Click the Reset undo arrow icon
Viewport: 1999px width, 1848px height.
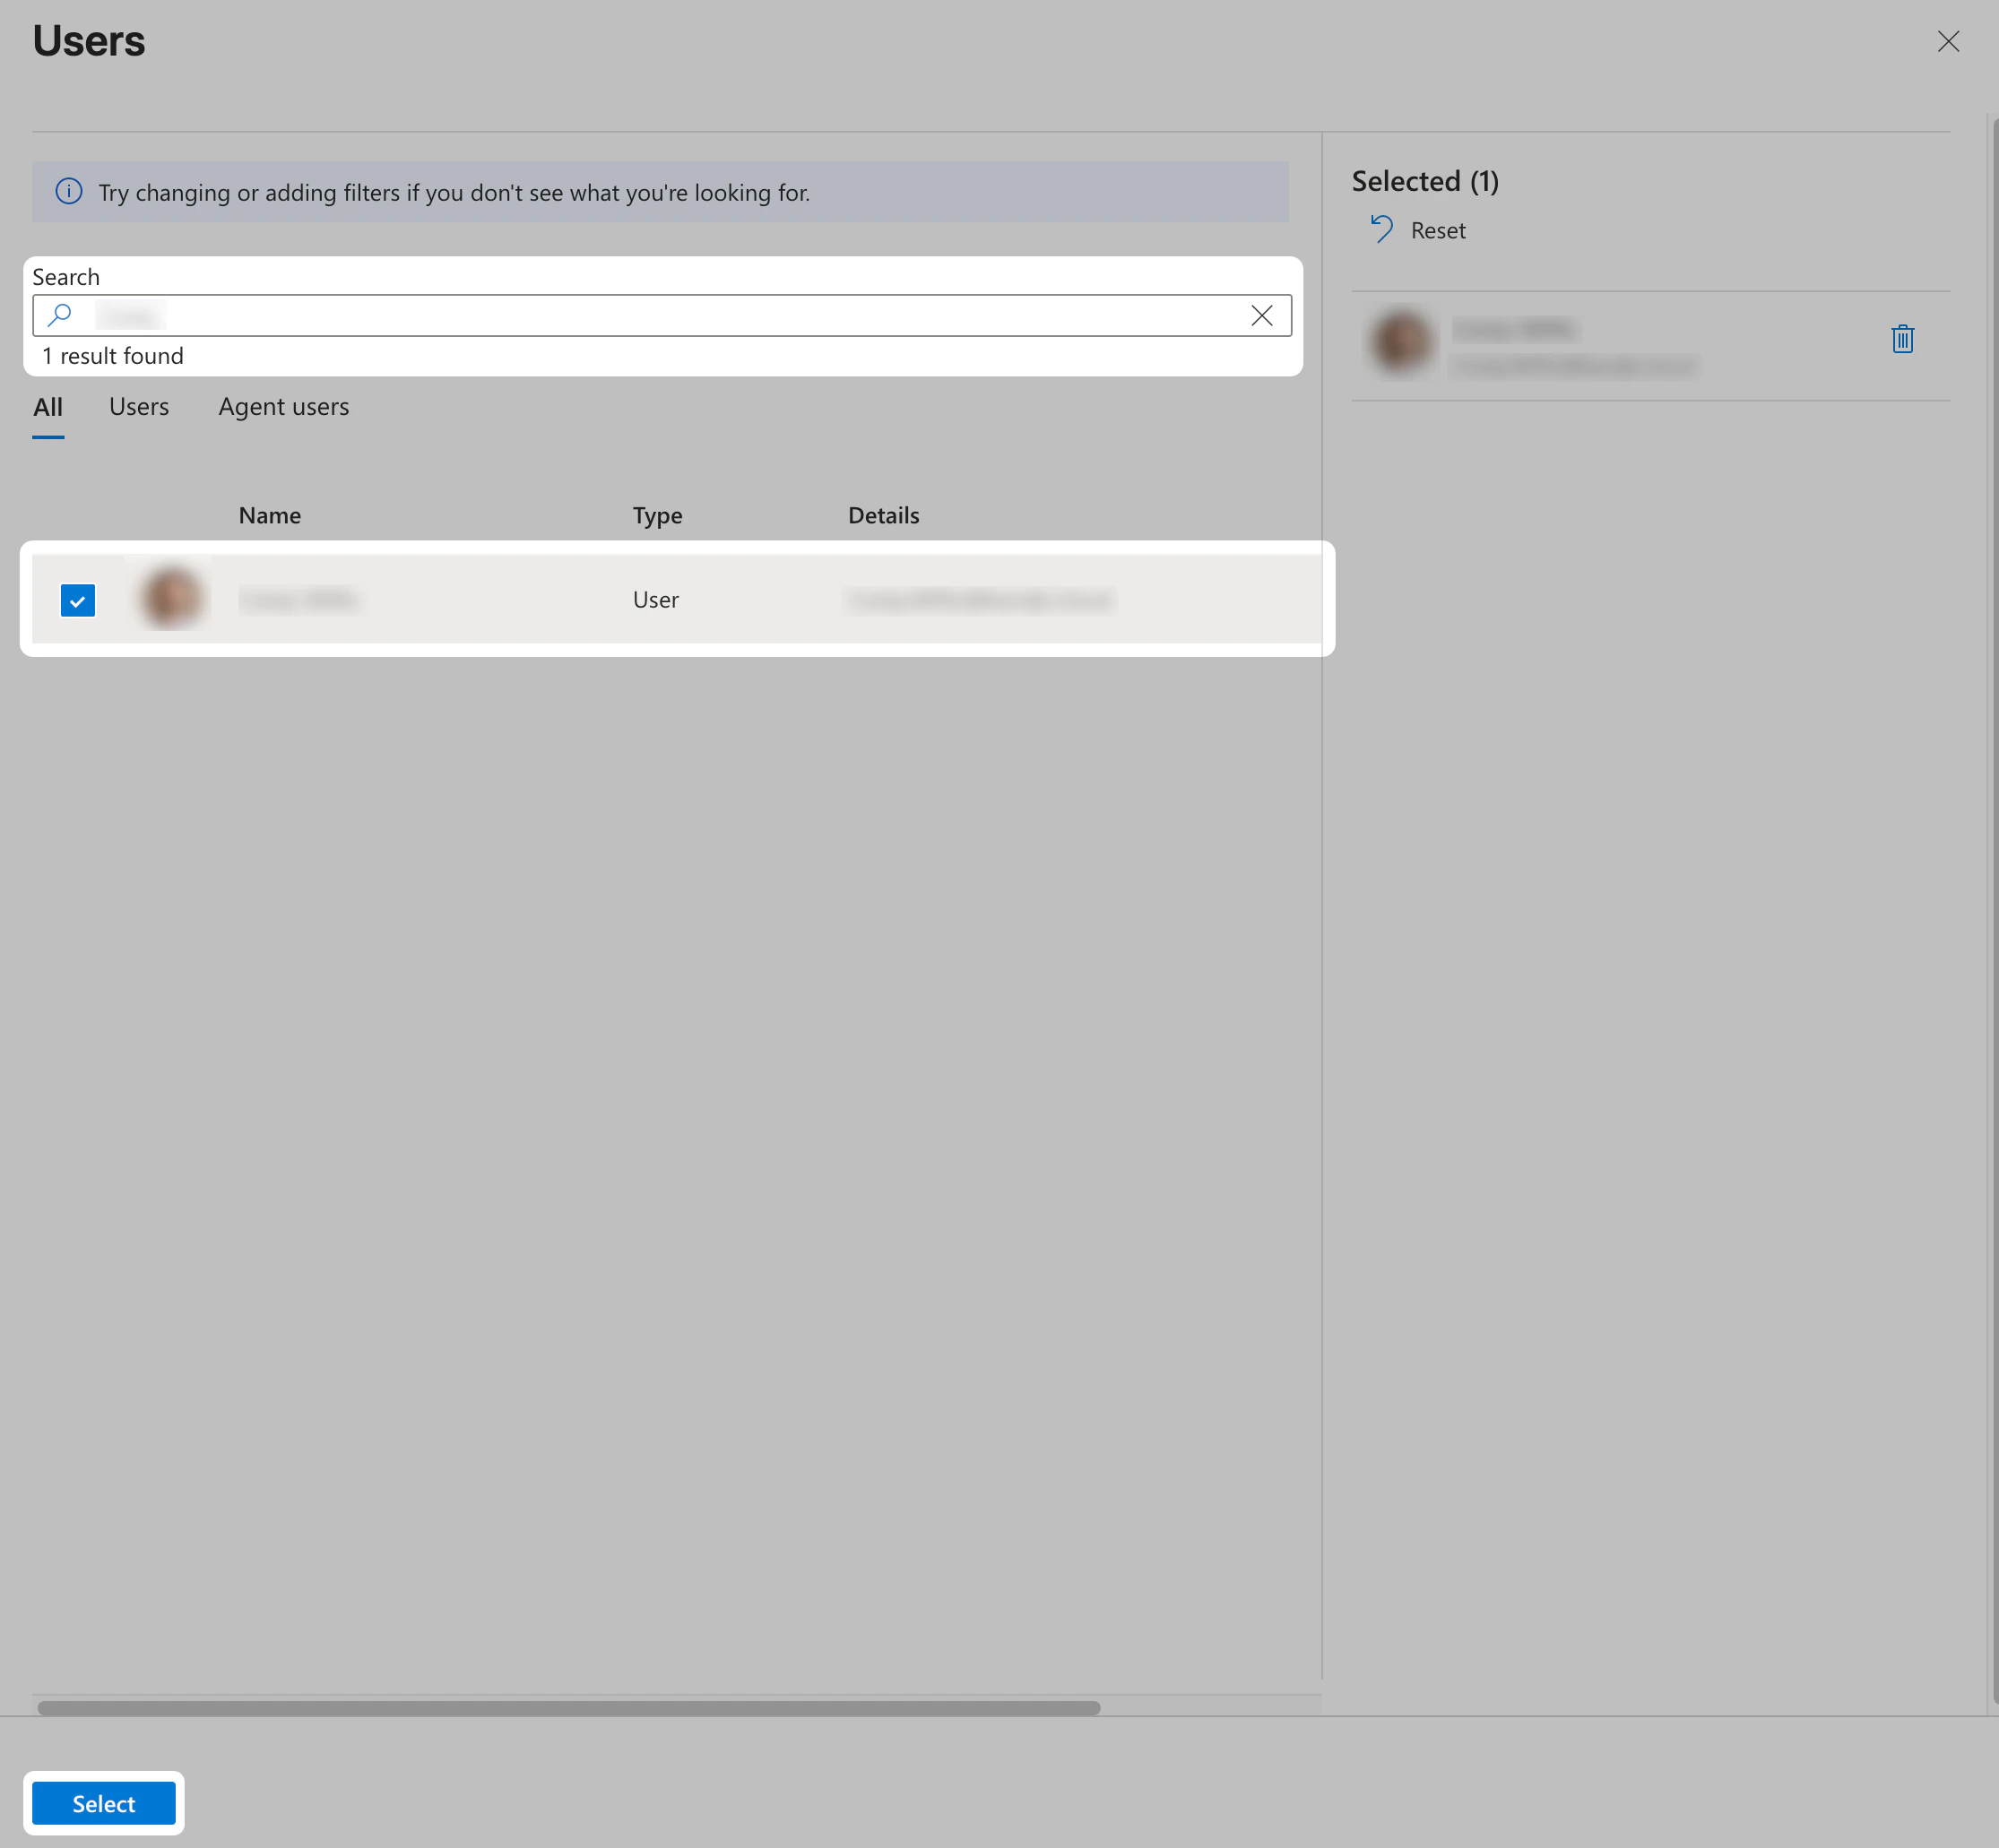[1381, 228]
